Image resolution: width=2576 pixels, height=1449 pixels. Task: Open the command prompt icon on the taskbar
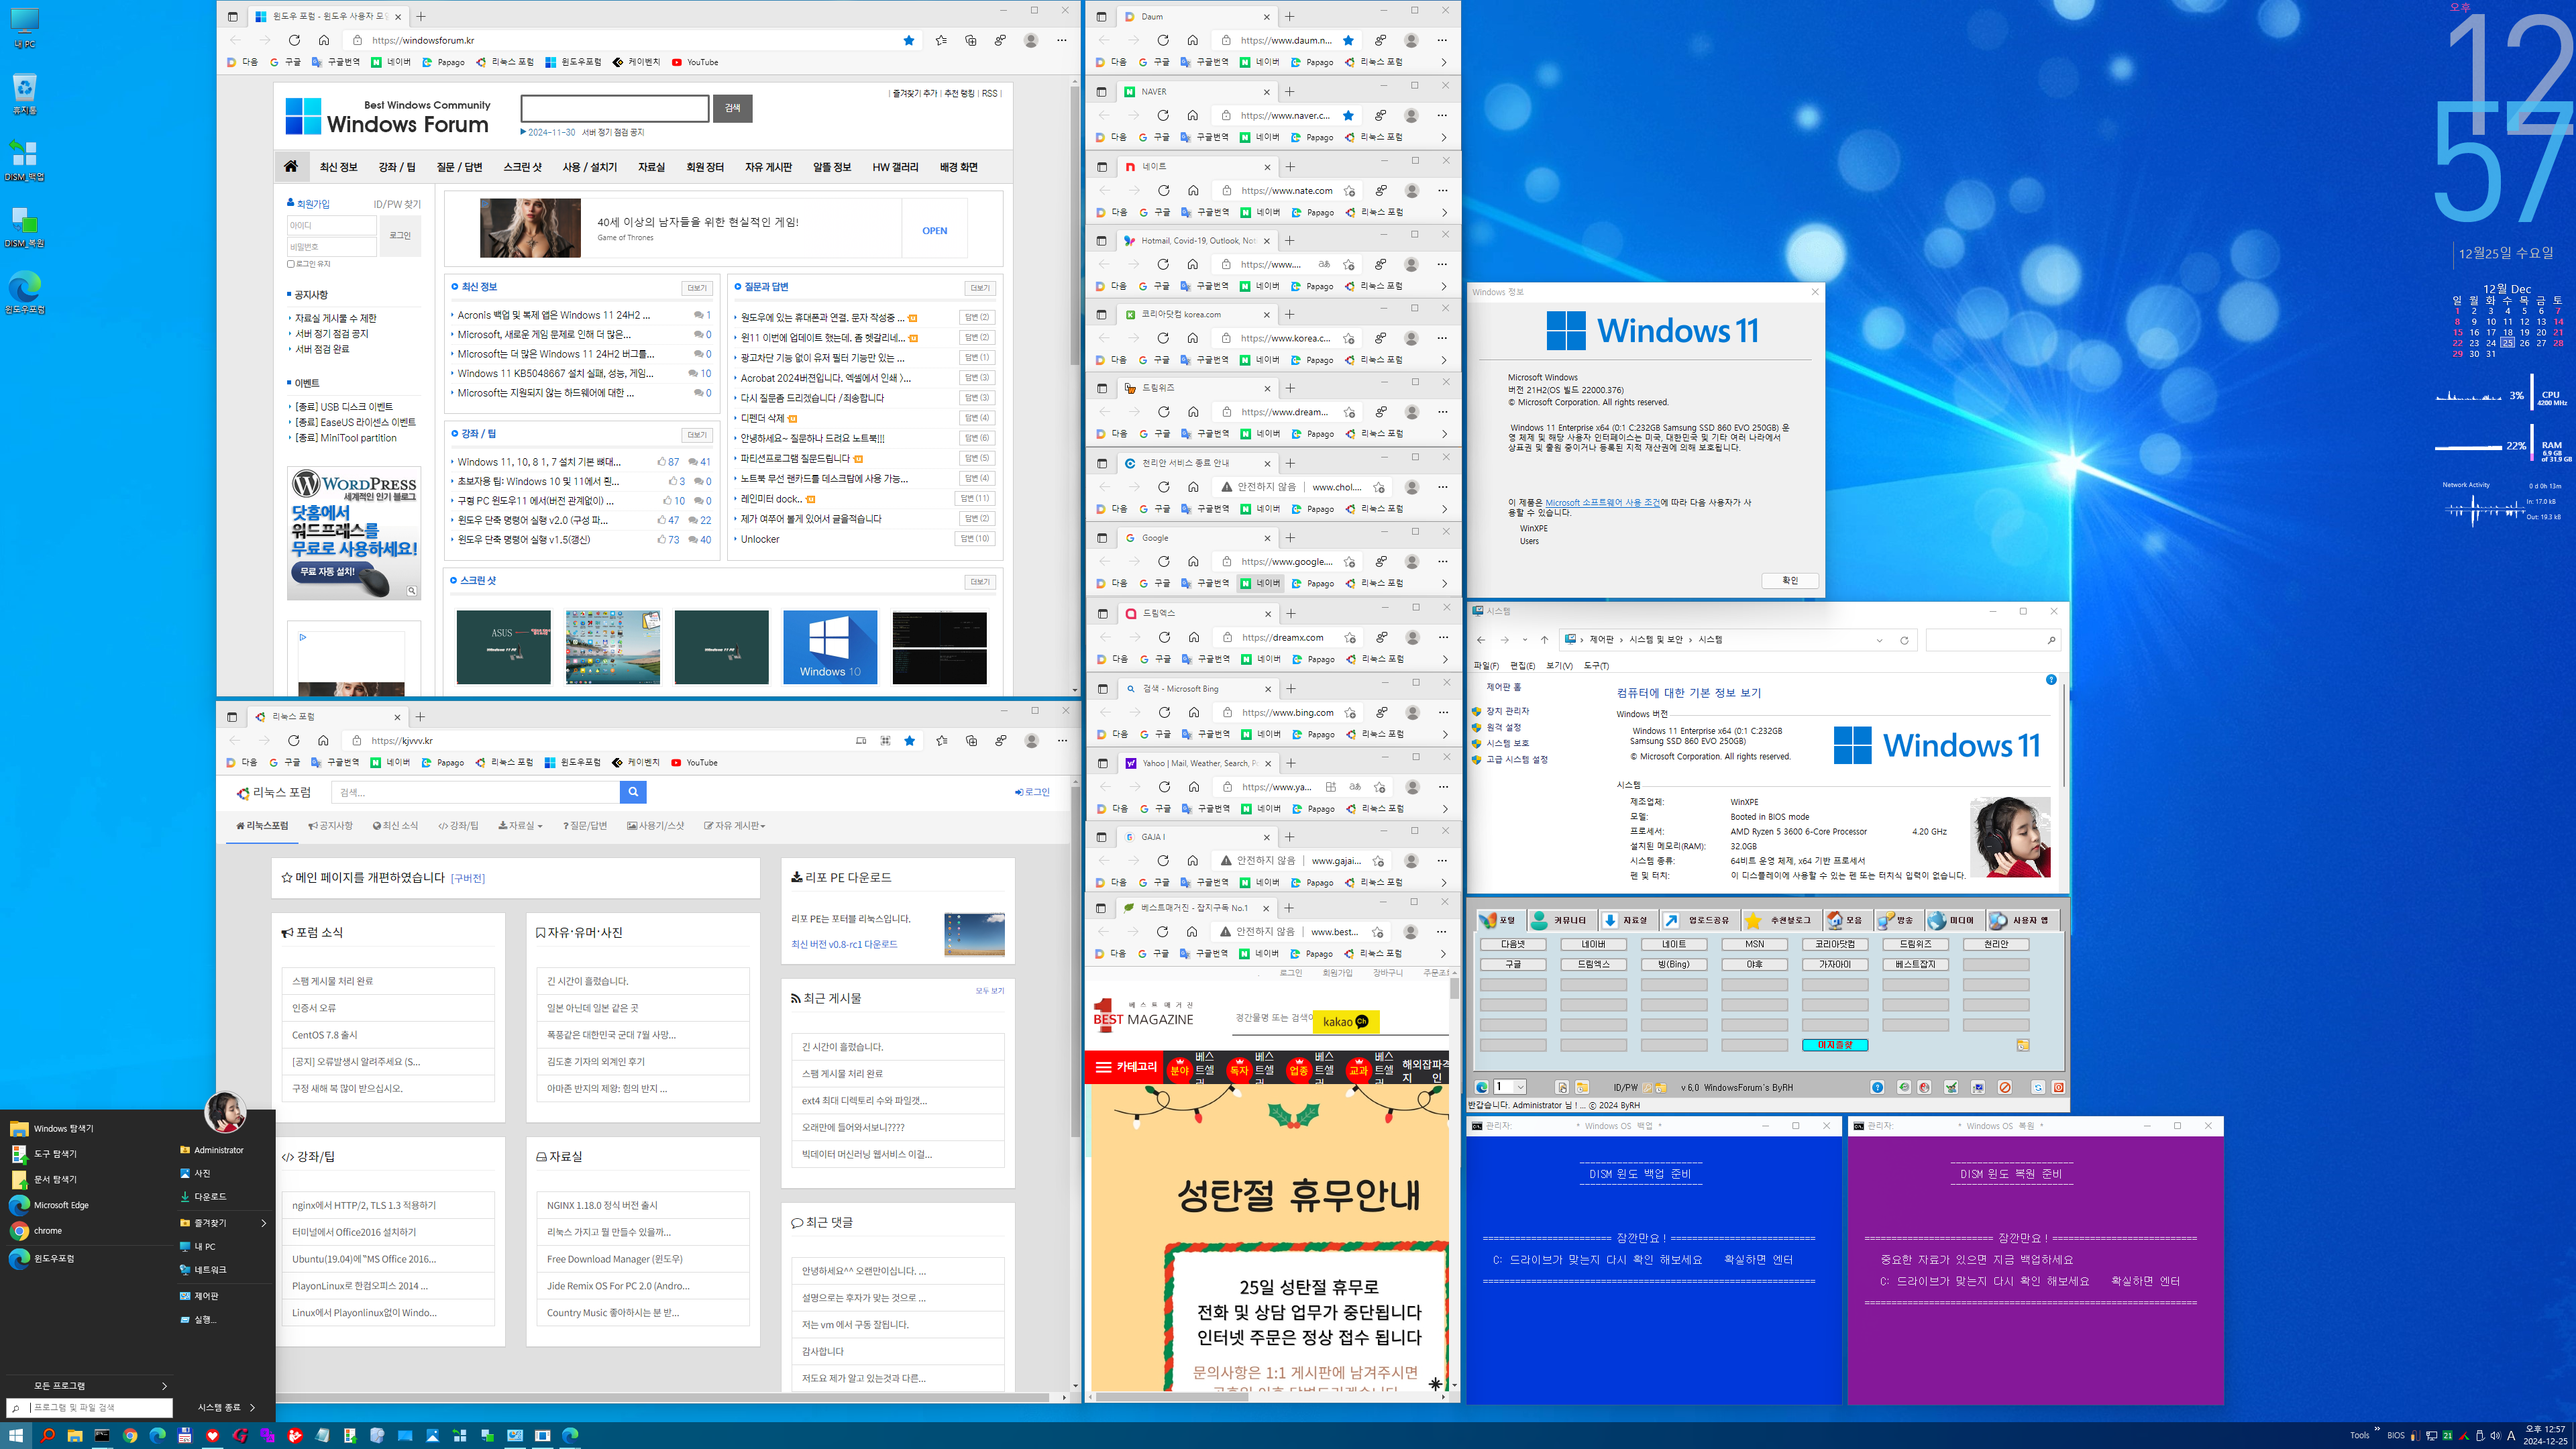click(x=102, y=1435)
